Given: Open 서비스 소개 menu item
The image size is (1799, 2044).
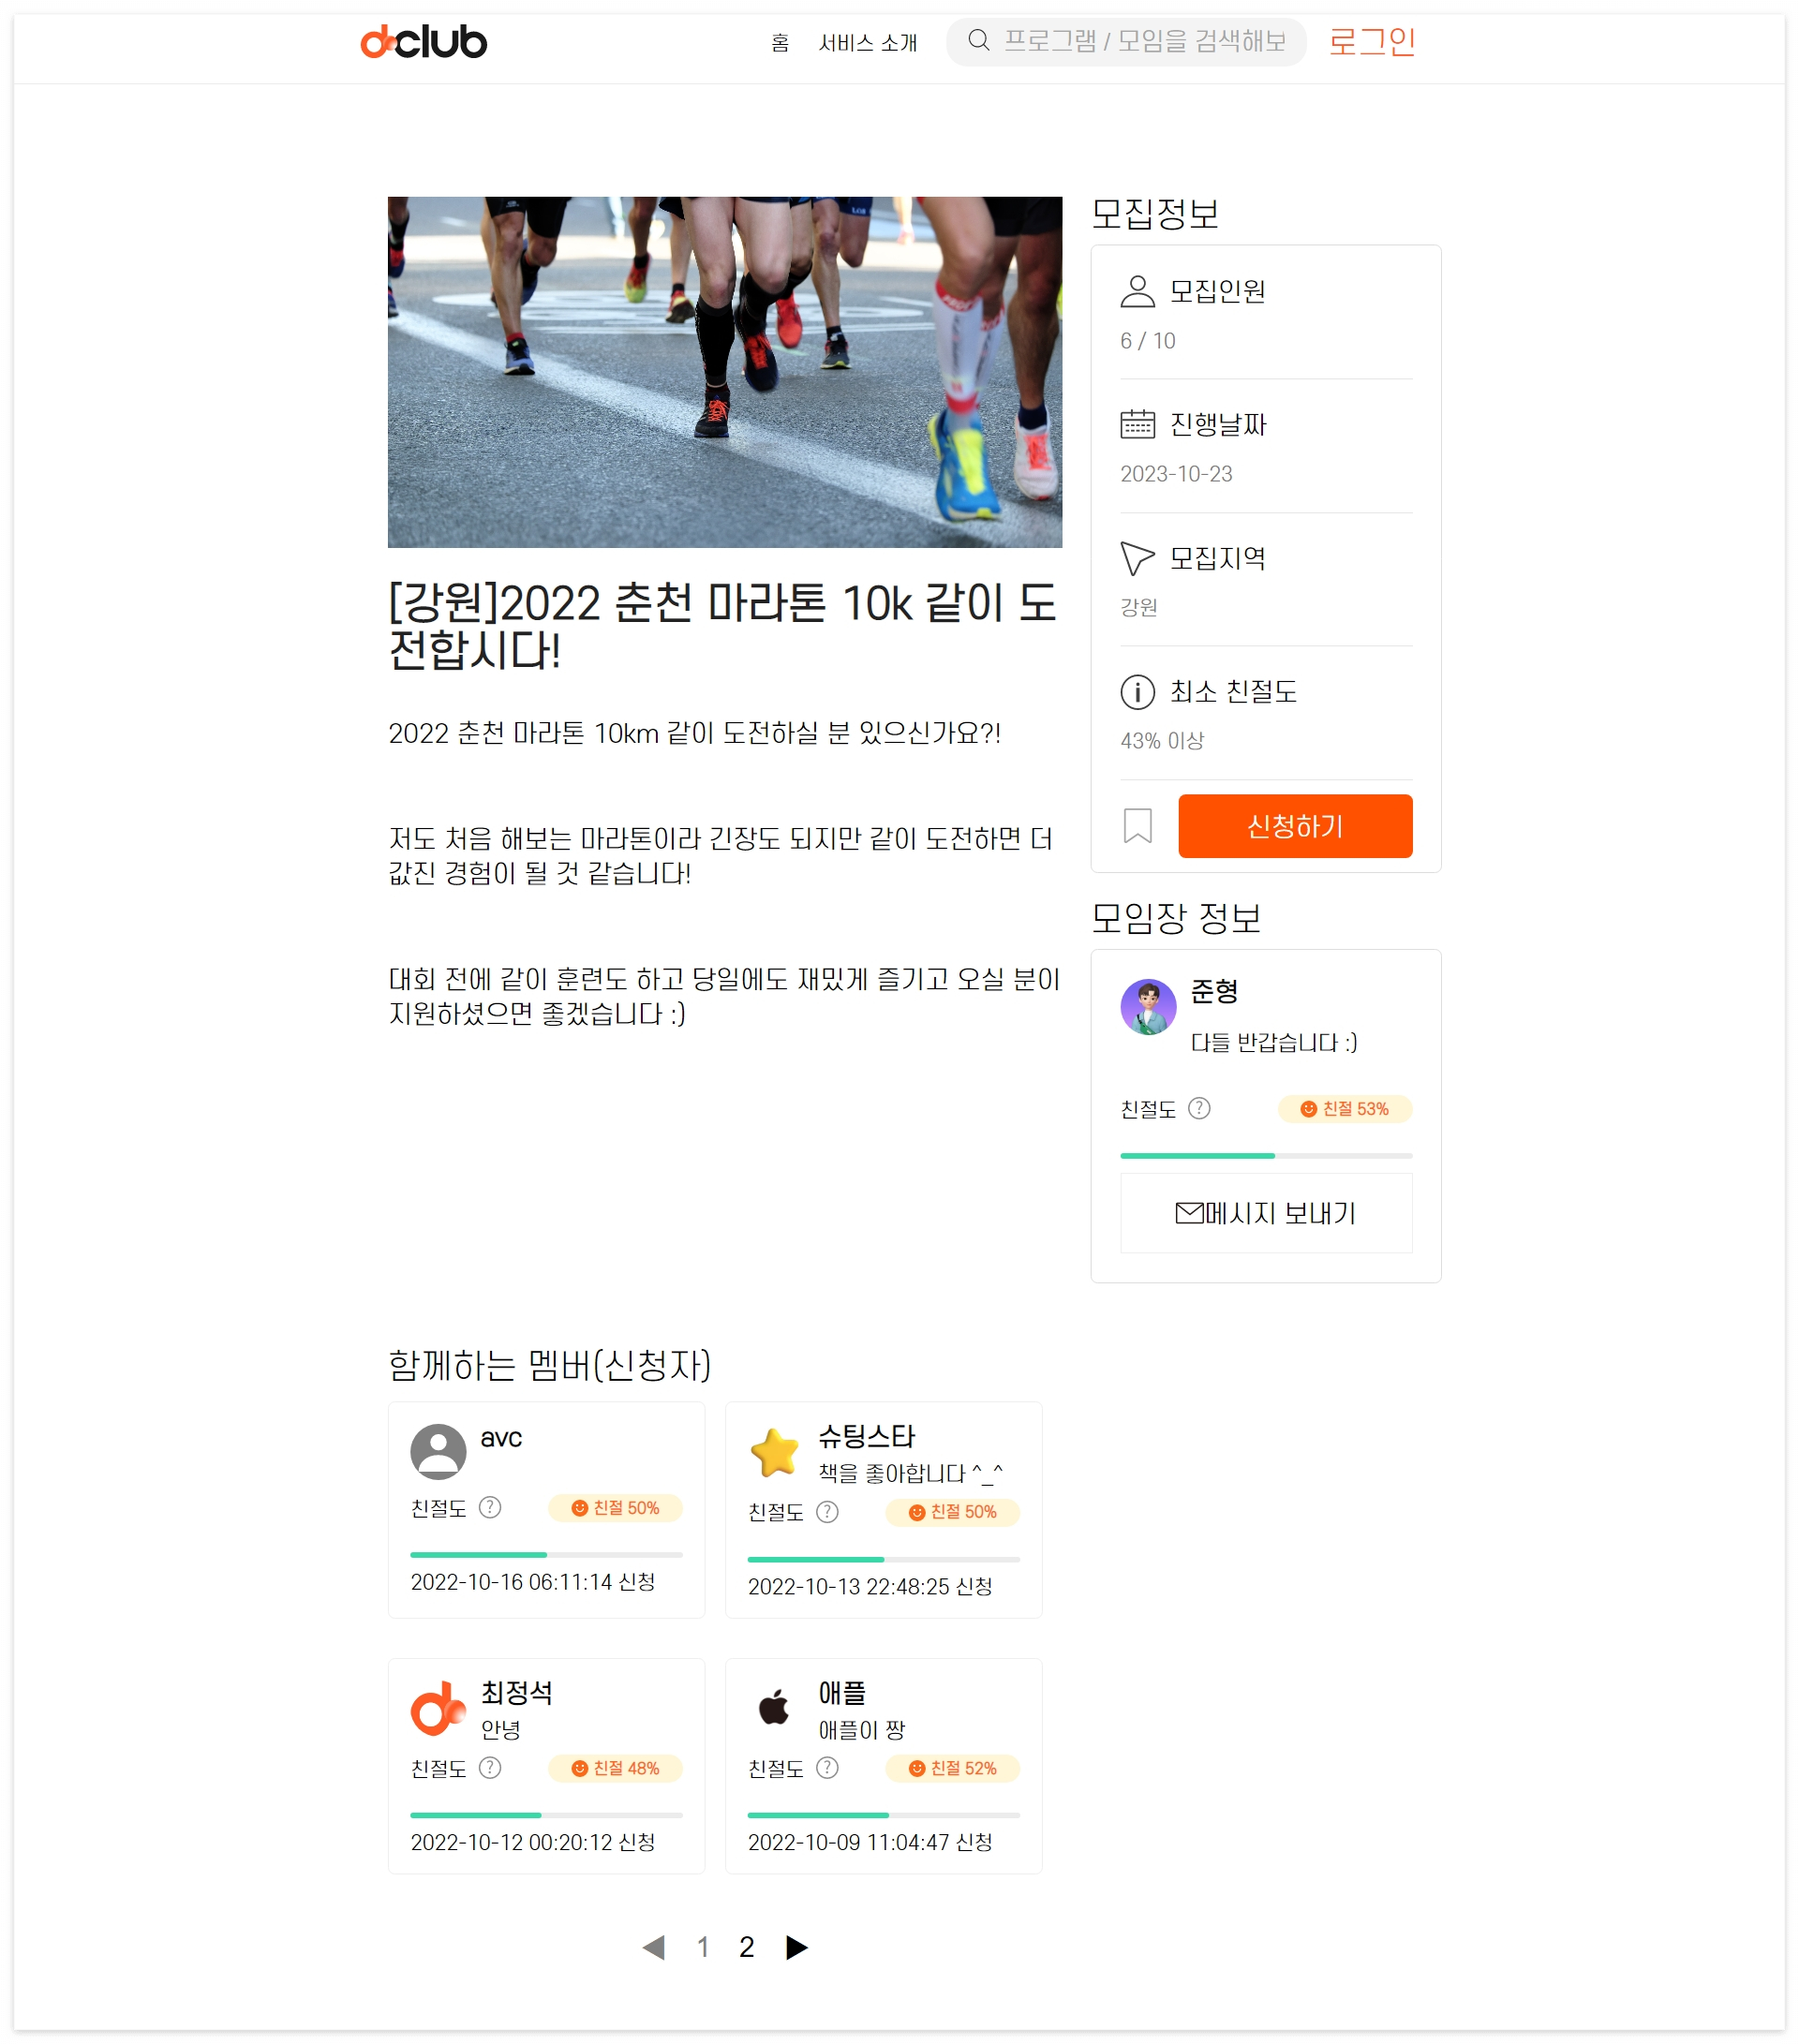Looking at the screenshot, I should [867, 43].
